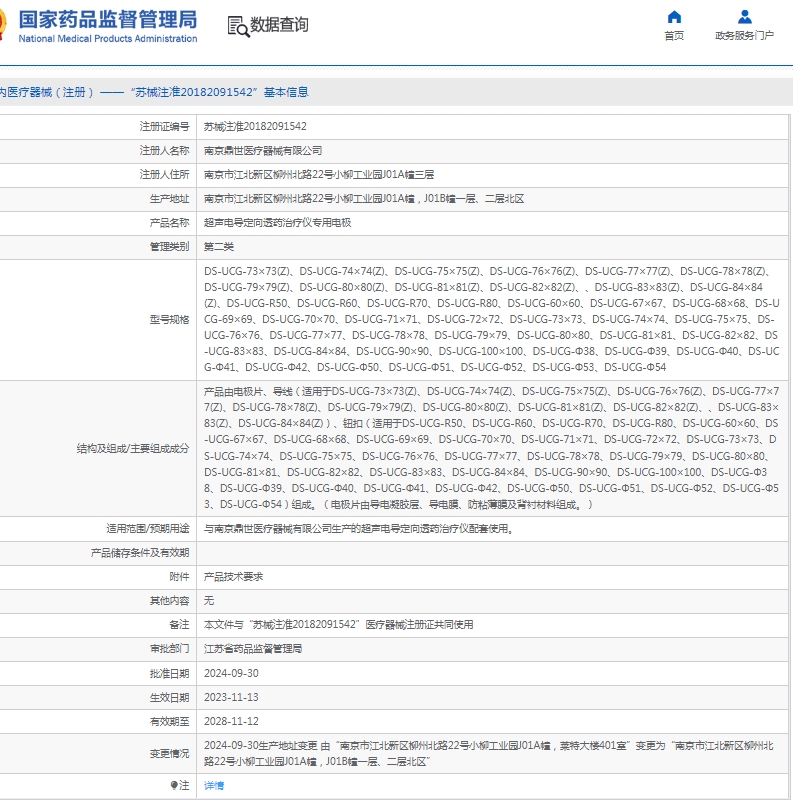
Task: Click the model list in the 型号规格 row
Action: 492,319
